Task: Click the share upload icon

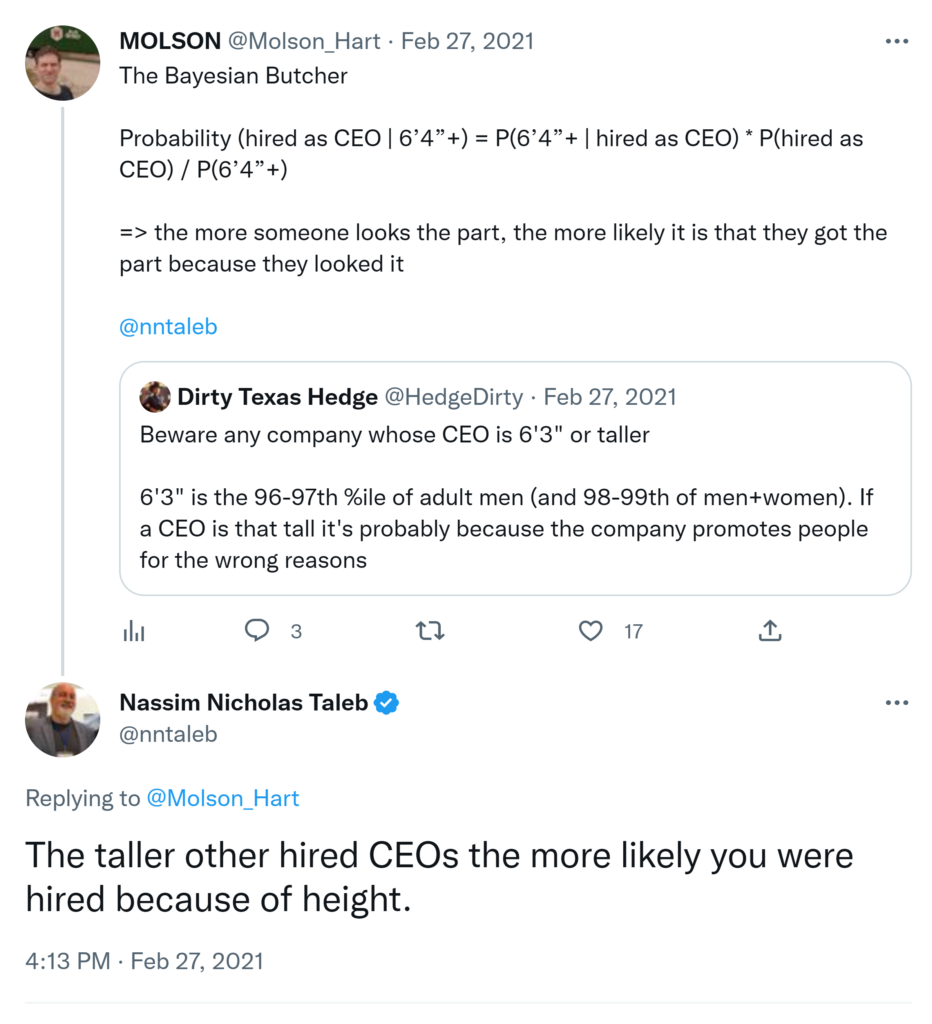Action: 769,631
